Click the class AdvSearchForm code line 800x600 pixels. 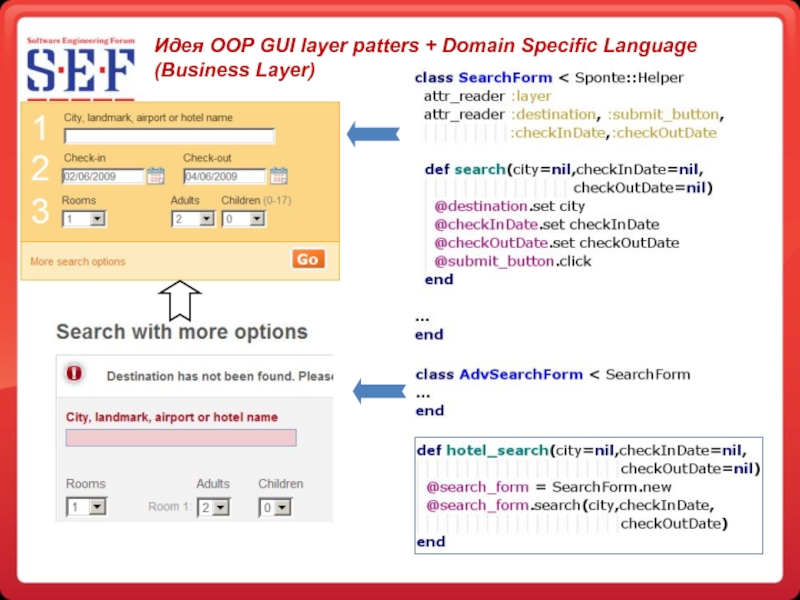tap(553, 374)
